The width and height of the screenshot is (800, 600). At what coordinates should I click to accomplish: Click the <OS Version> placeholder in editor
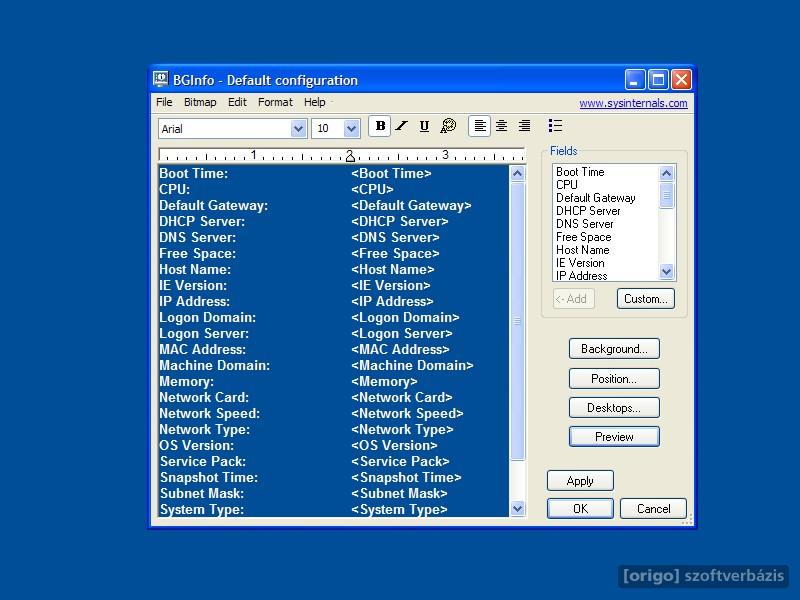(394, 445)
